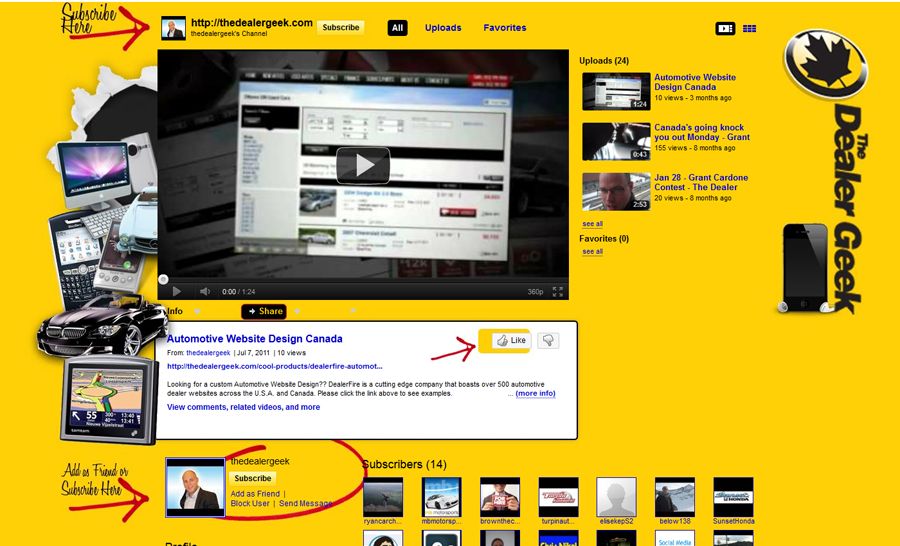The height and width of the screenshot is (546, 900).
Task: Expand the description with more info link
Action: click(x=535, y=394)
